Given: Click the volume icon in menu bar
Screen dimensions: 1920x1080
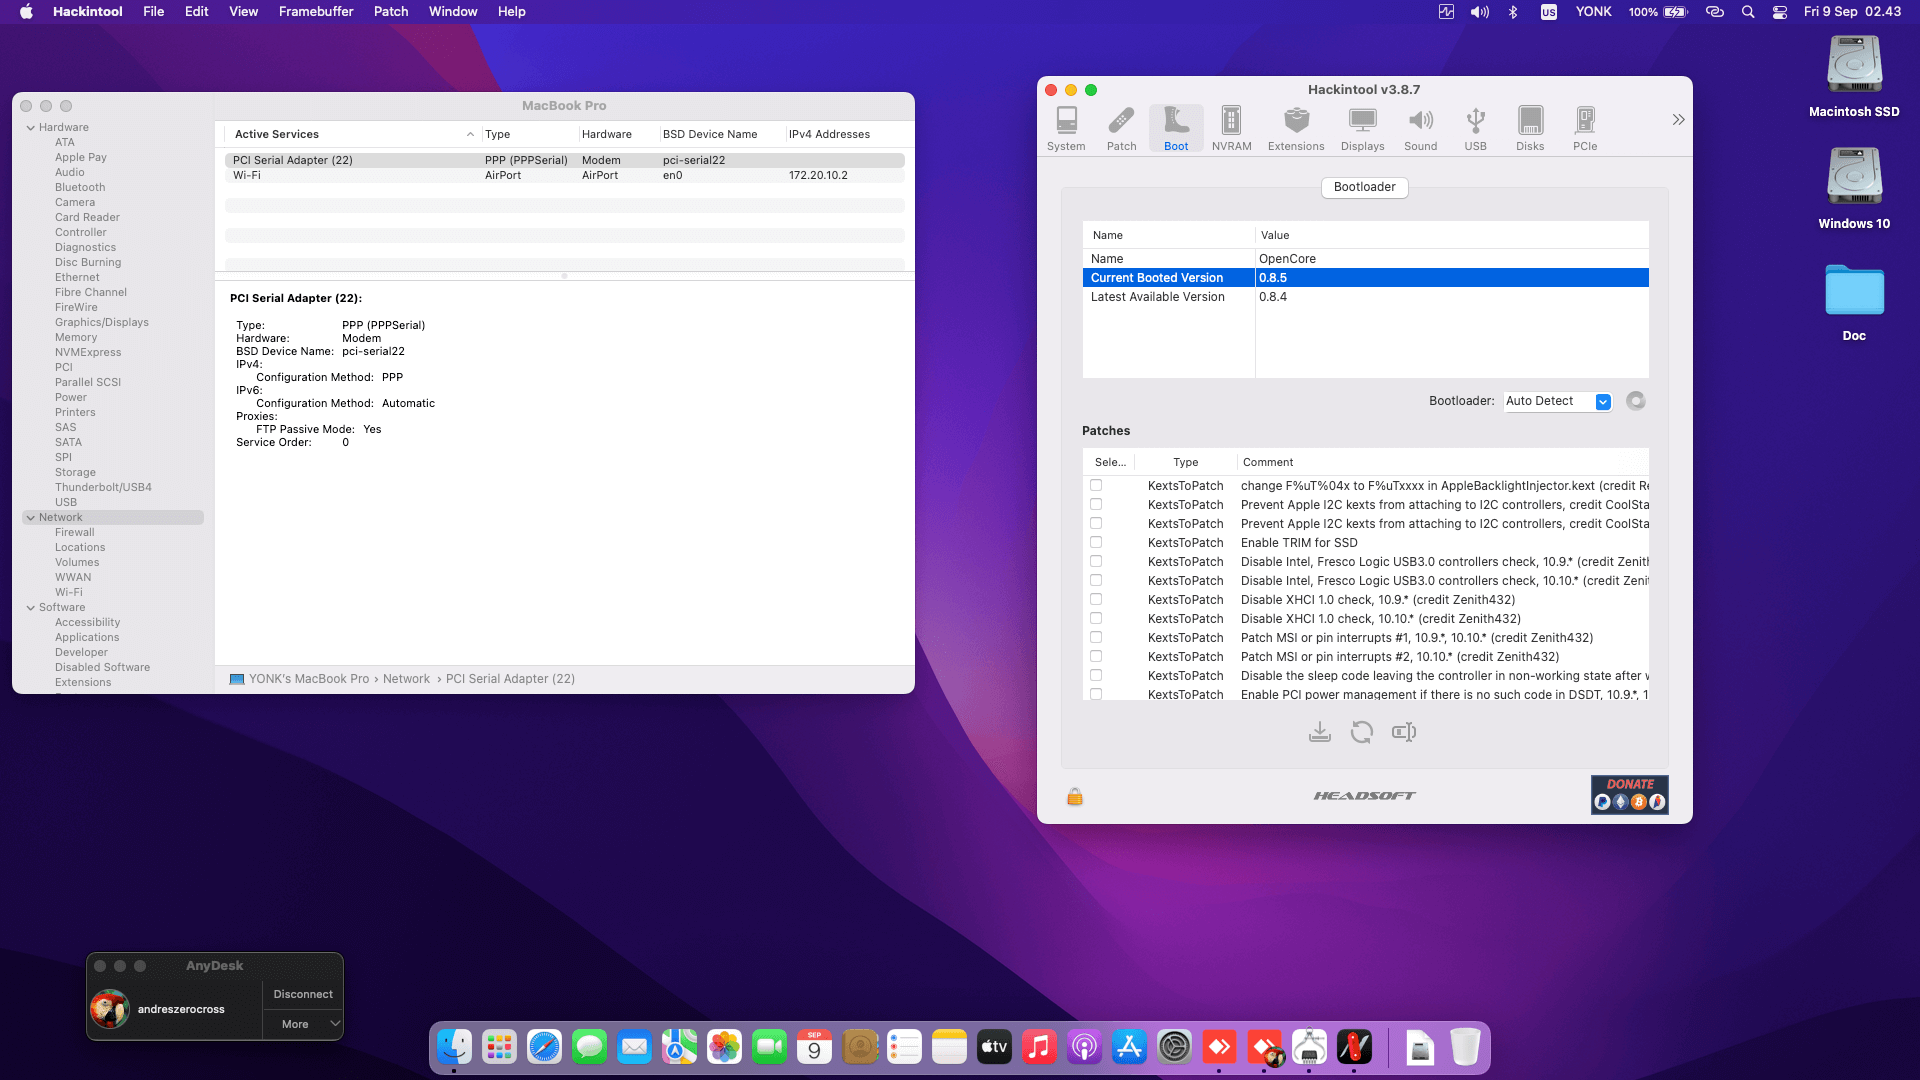Looking at the screenshot, I should (1480, 12).
